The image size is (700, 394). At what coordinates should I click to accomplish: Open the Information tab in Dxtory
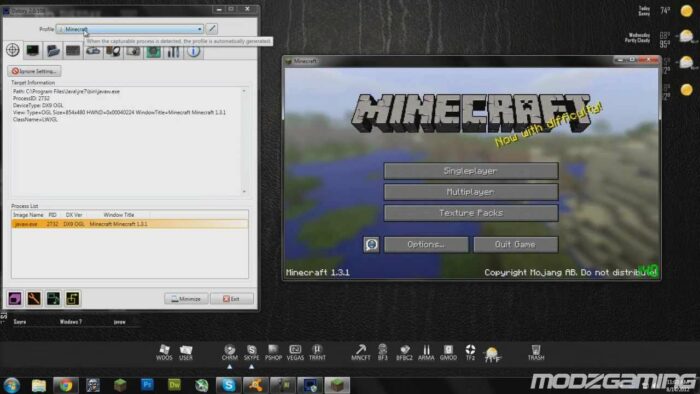click(x=193, y=51)
